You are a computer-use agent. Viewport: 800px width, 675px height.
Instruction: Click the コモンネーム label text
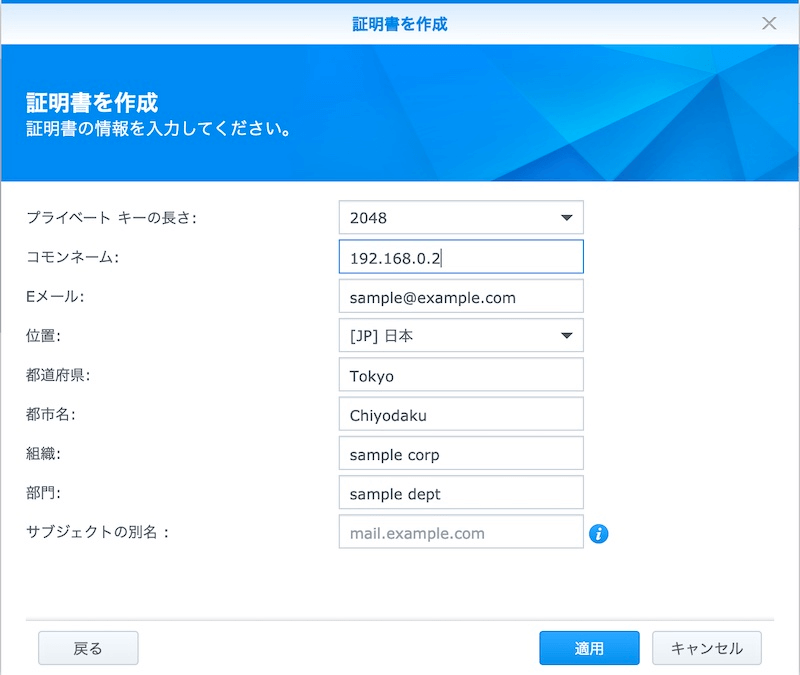(x=72, y=258)
